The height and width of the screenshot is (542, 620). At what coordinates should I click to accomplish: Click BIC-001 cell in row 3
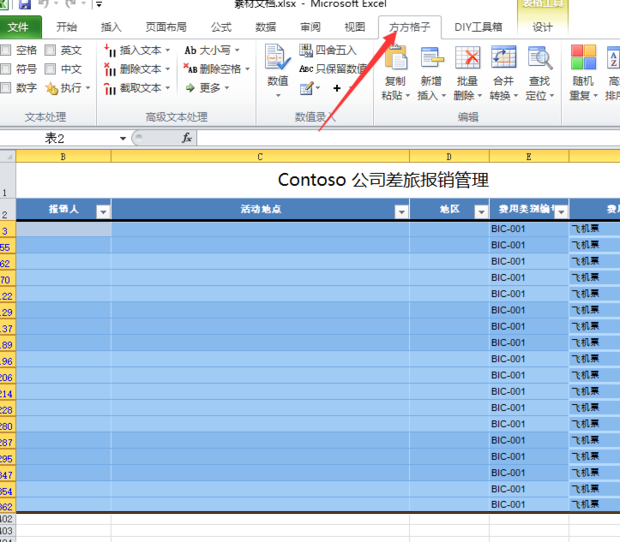pyautogui.click(x=529, y=229)
